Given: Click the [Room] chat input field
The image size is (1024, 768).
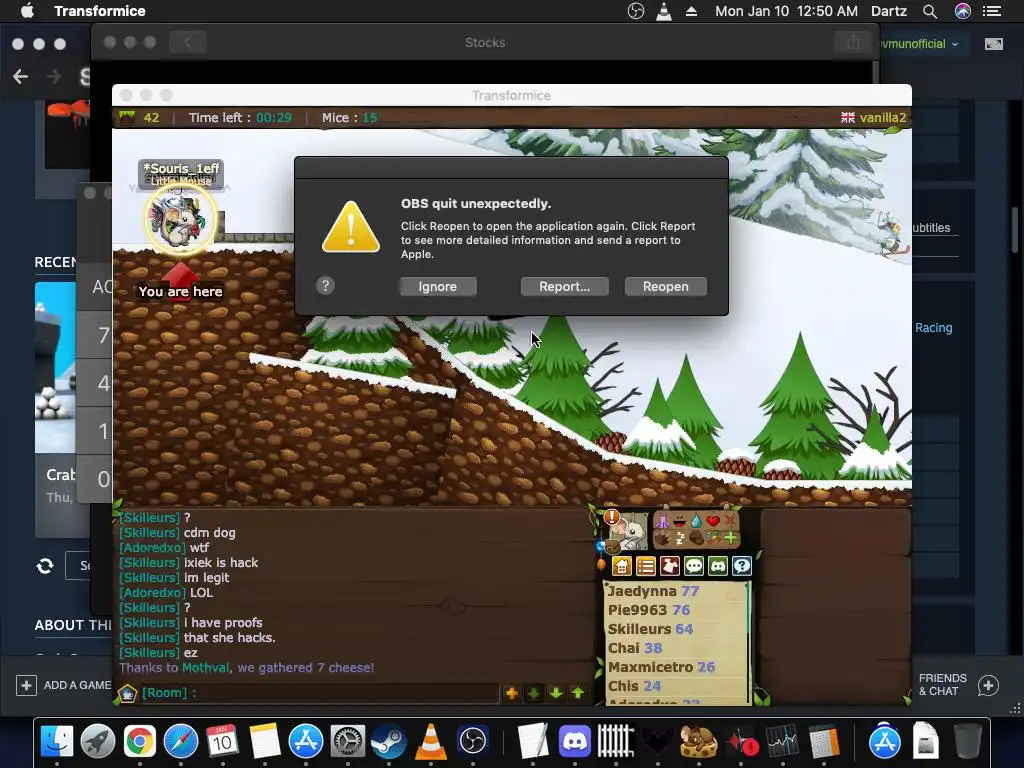Looking at the screenshot, I should pos(320,693).
